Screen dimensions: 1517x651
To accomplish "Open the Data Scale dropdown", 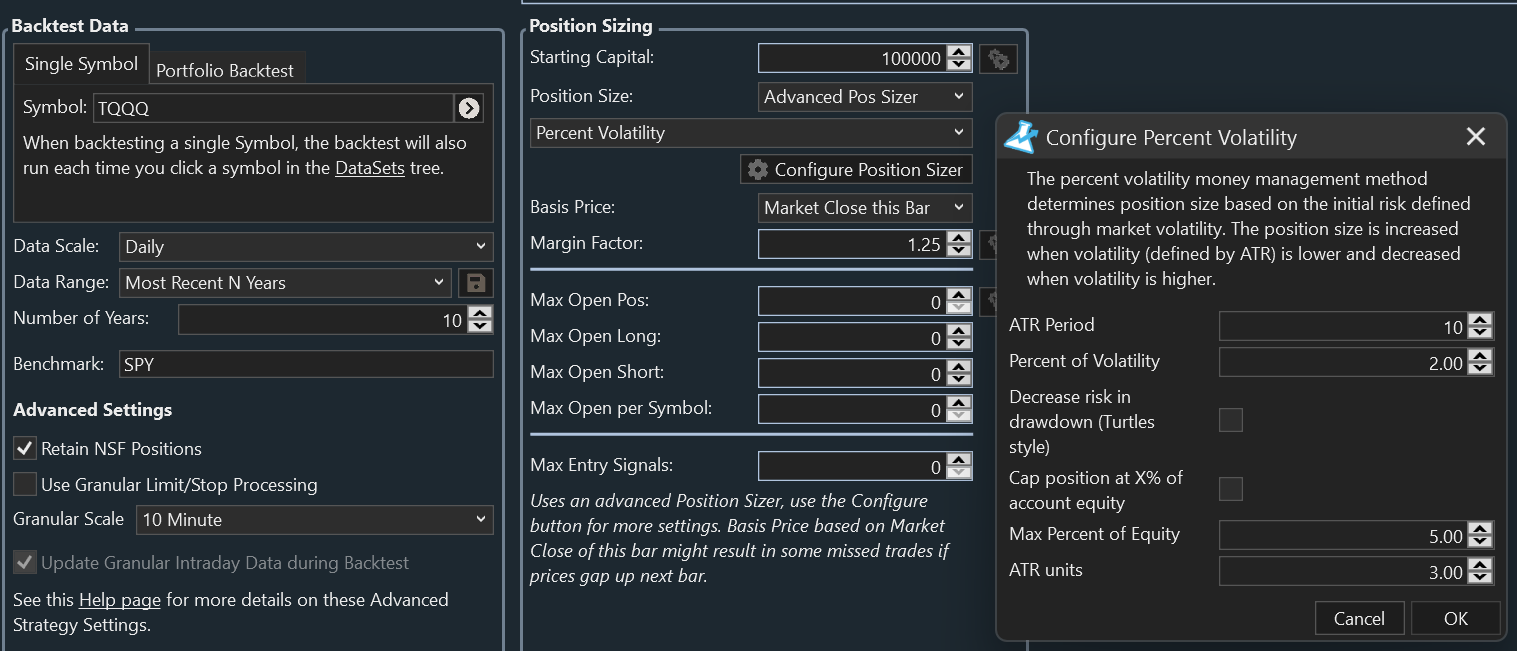I will point(305,247).
